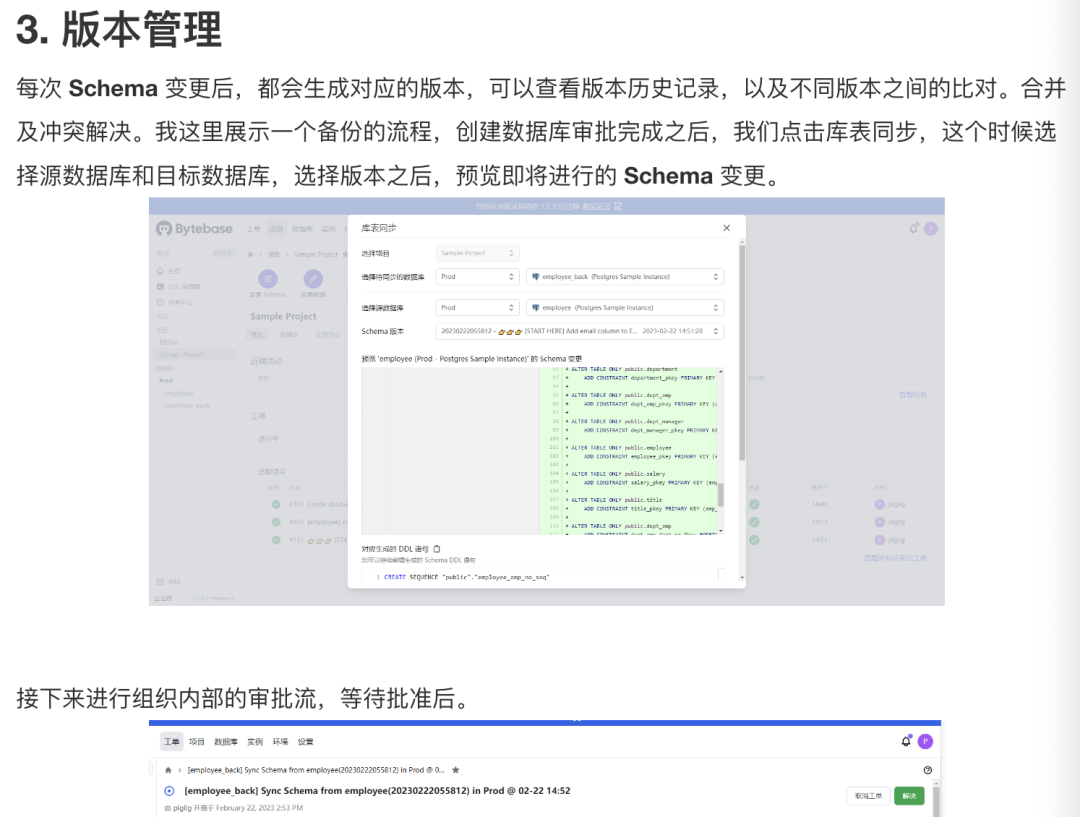The width and height of the screenshot is (1080, 817).
Task: Click the 变更数据 round pencil icon
Action: coord(313,278)
